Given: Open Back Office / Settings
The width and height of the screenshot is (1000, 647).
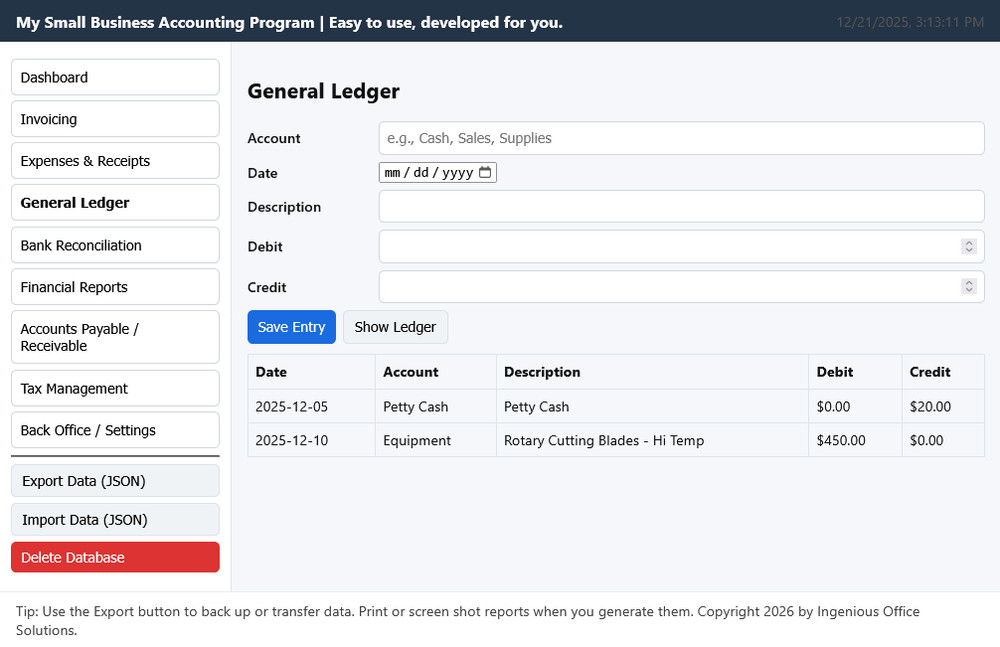Looking at the screenshot, I should coord(115,430).
